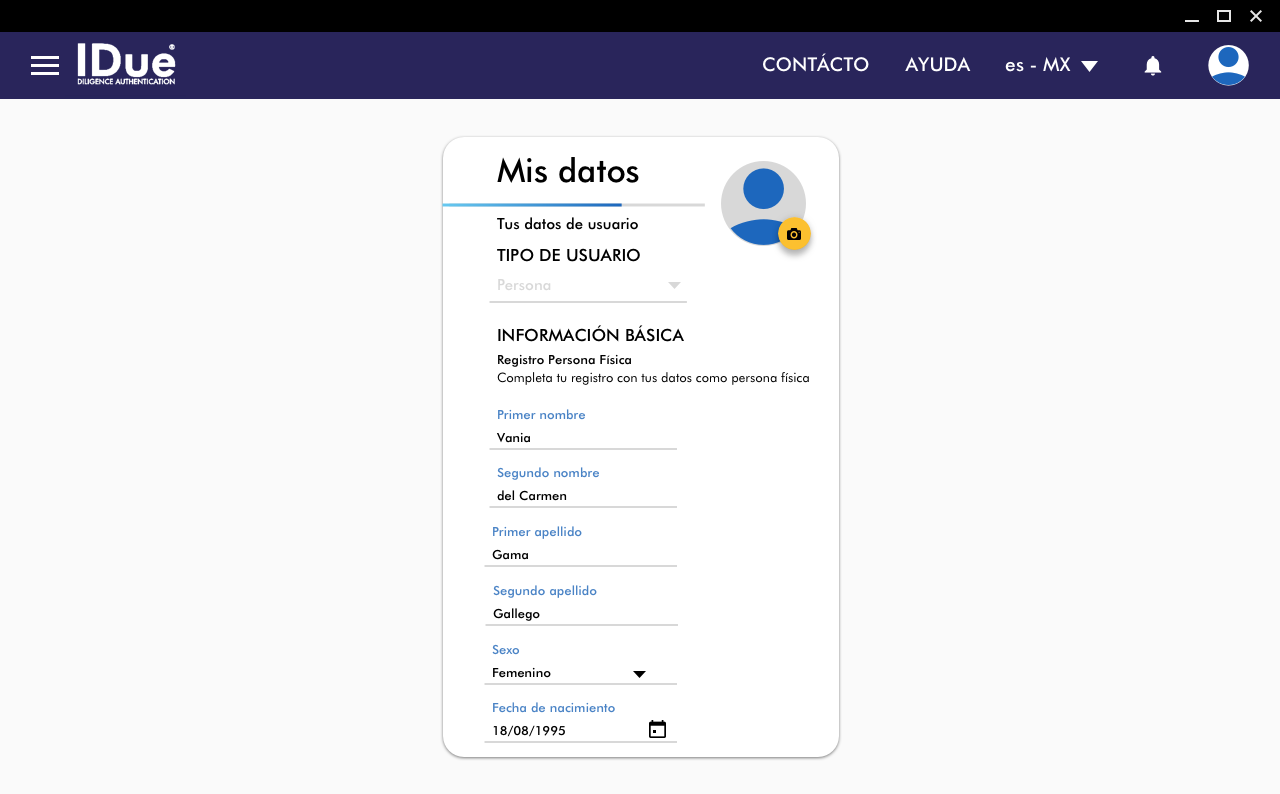Click the yellow camera upload photo button
This screenshot has height=794, width=1280.
794,234
